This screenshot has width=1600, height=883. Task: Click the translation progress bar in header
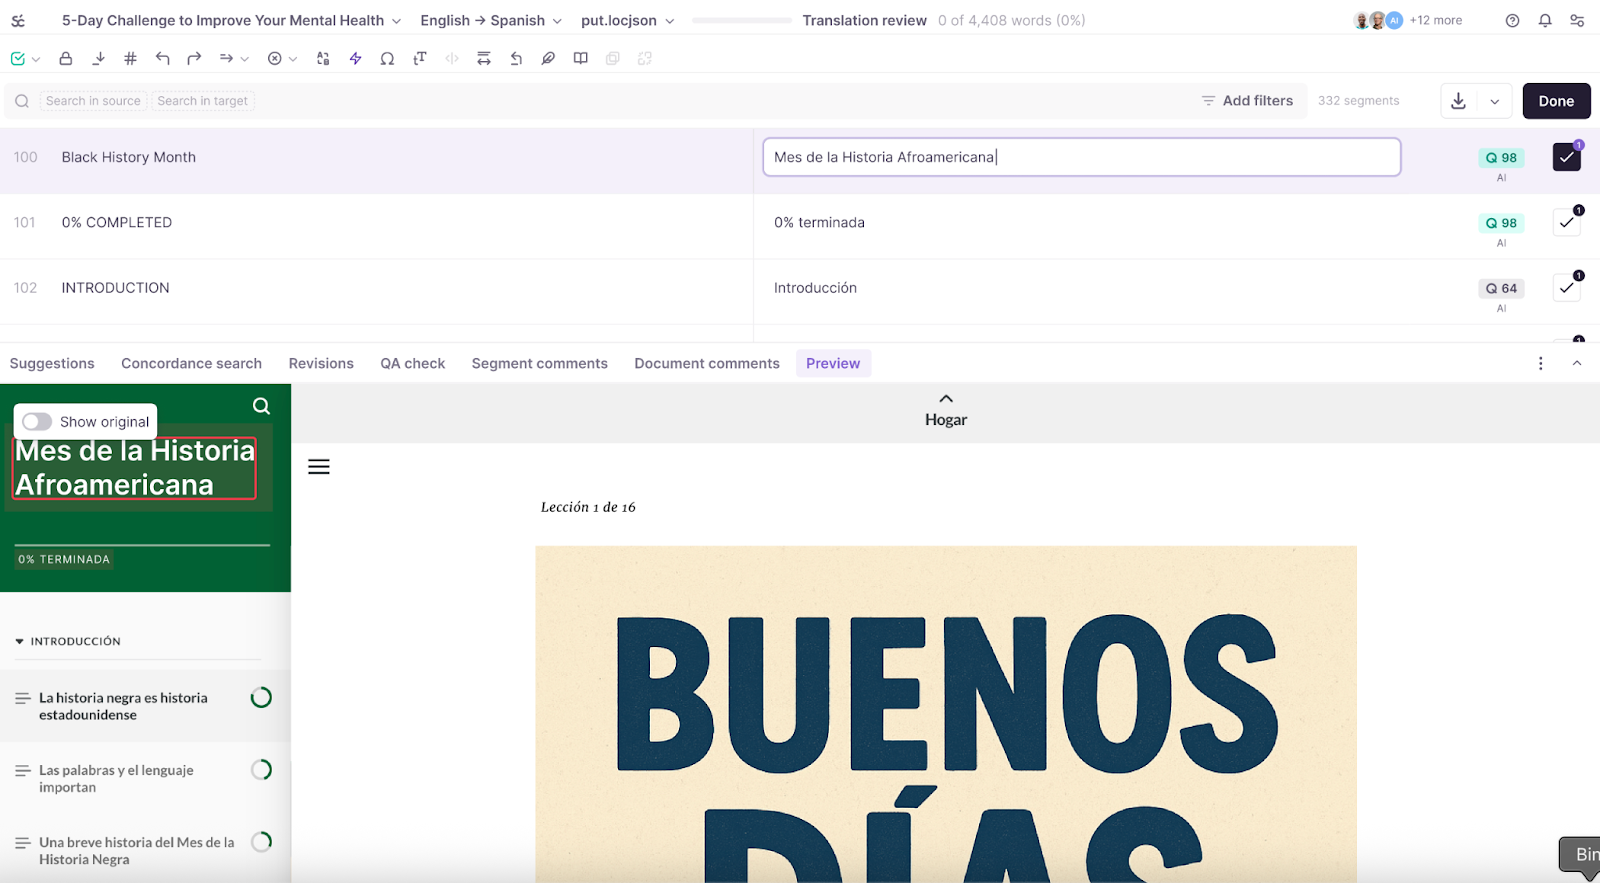741,20
